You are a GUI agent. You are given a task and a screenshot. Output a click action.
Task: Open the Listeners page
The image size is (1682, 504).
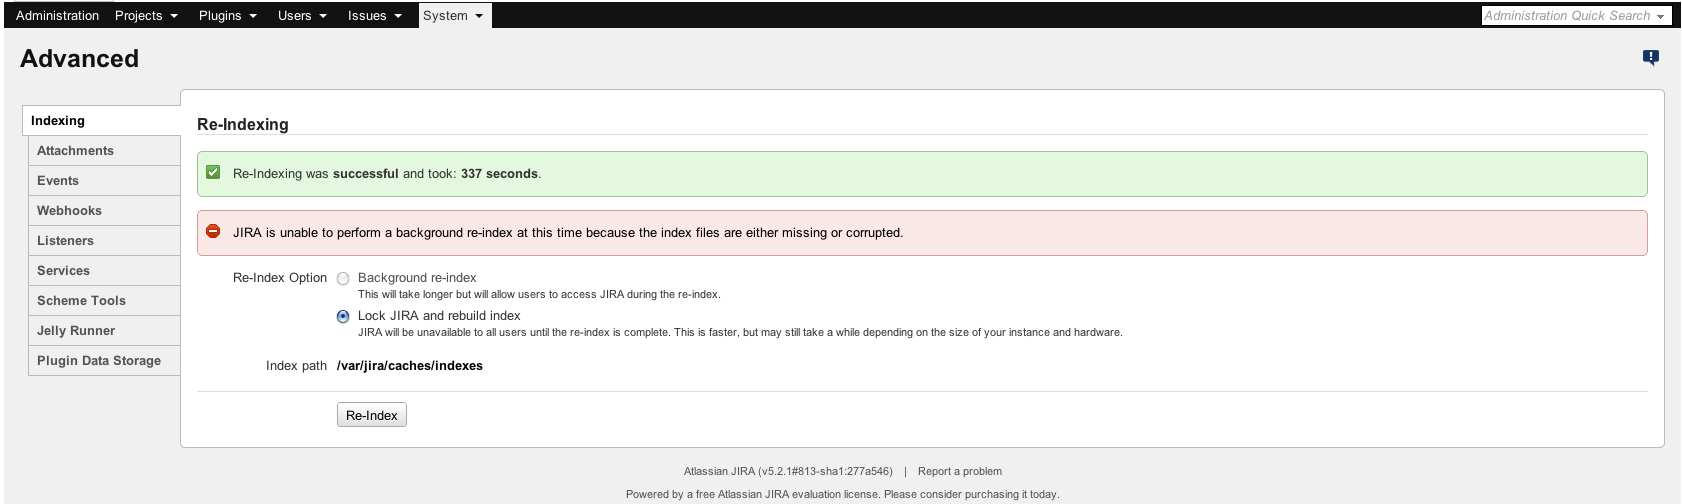[104, 240]
